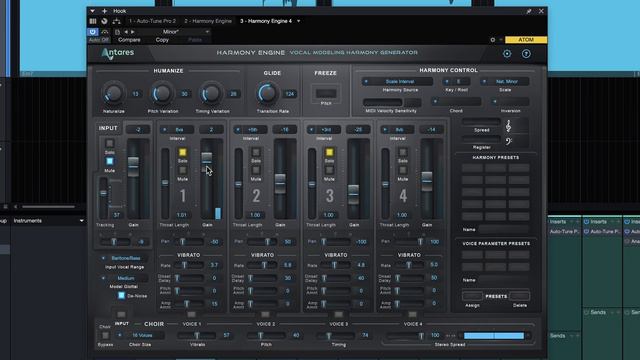The width and height of the screenshot is (640, 360).
Task: Click the presets Assign button
Action: click(x=472, y=296)
